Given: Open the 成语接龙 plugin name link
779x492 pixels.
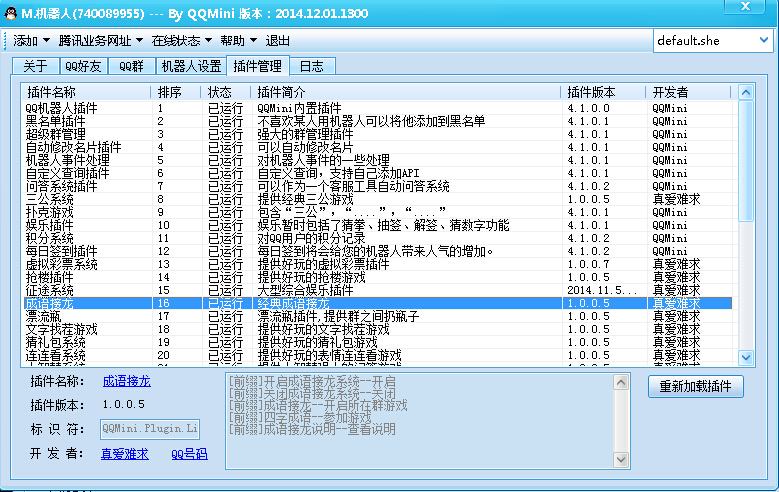Looking at the screenshot, I should 127,381.
